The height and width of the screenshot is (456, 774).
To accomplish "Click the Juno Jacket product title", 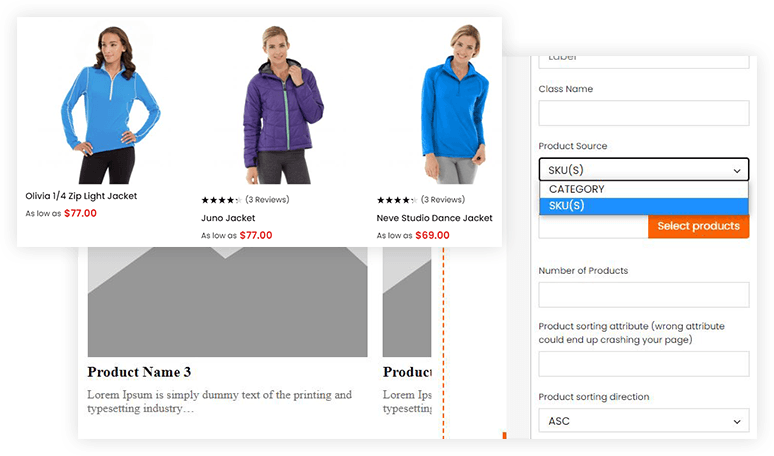I will (x=228, y=218).
